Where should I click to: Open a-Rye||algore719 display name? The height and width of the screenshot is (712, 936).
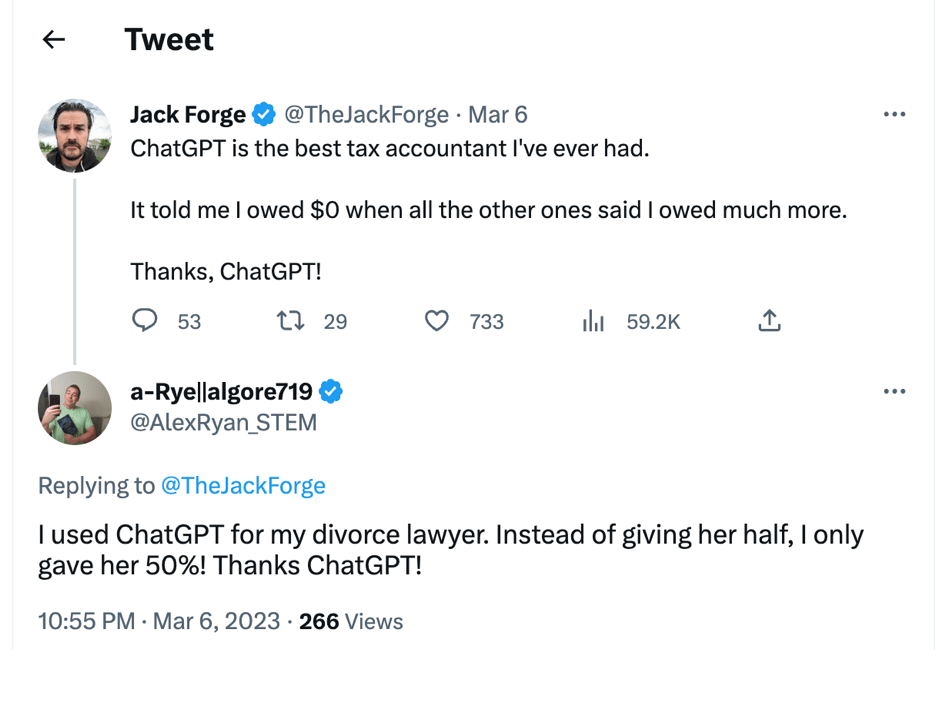point(221,391)
